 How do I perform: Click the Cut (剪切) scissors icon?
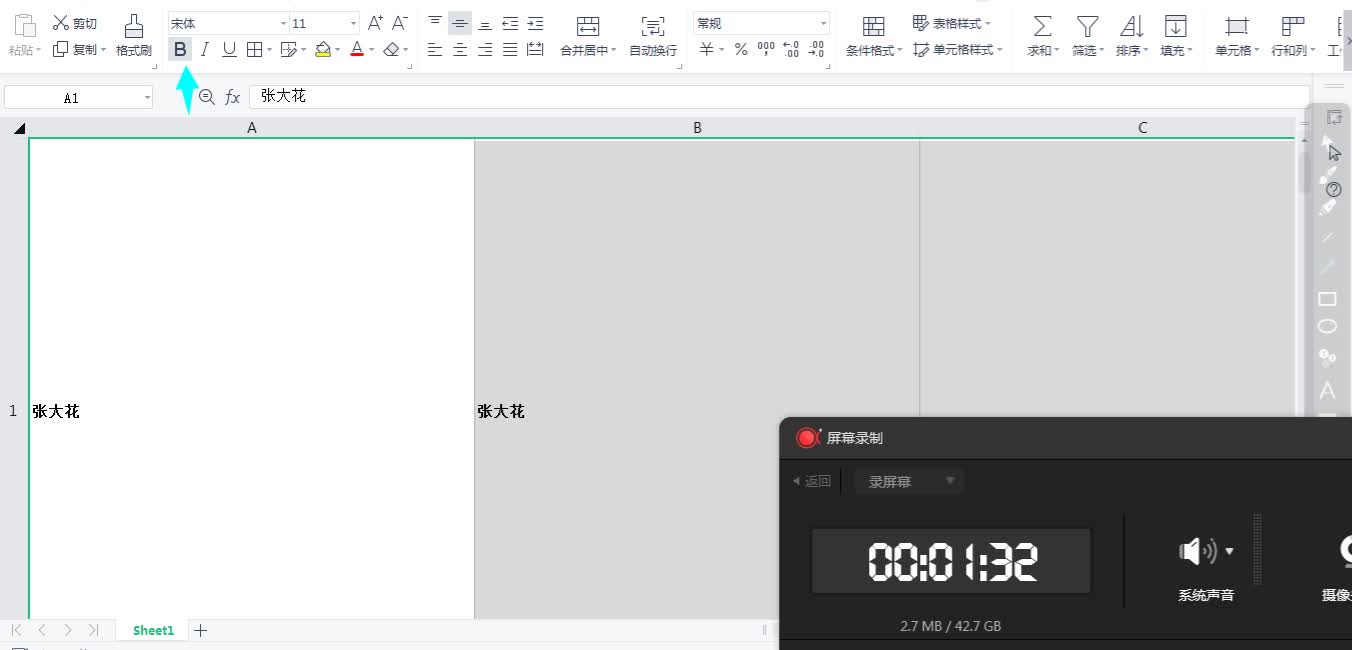(61, 23)
